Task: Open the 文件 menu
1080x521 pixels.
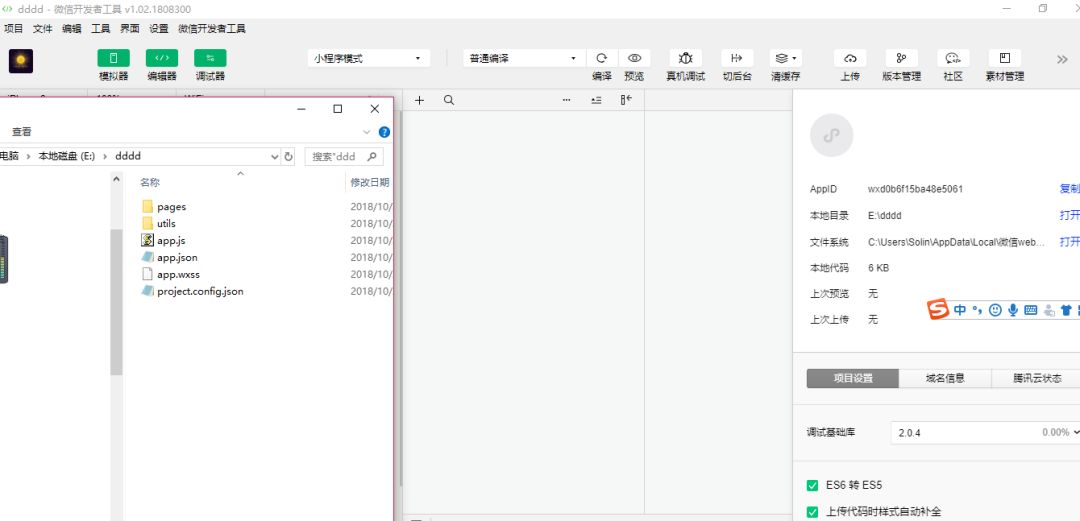Action: [x=43, y=28]
